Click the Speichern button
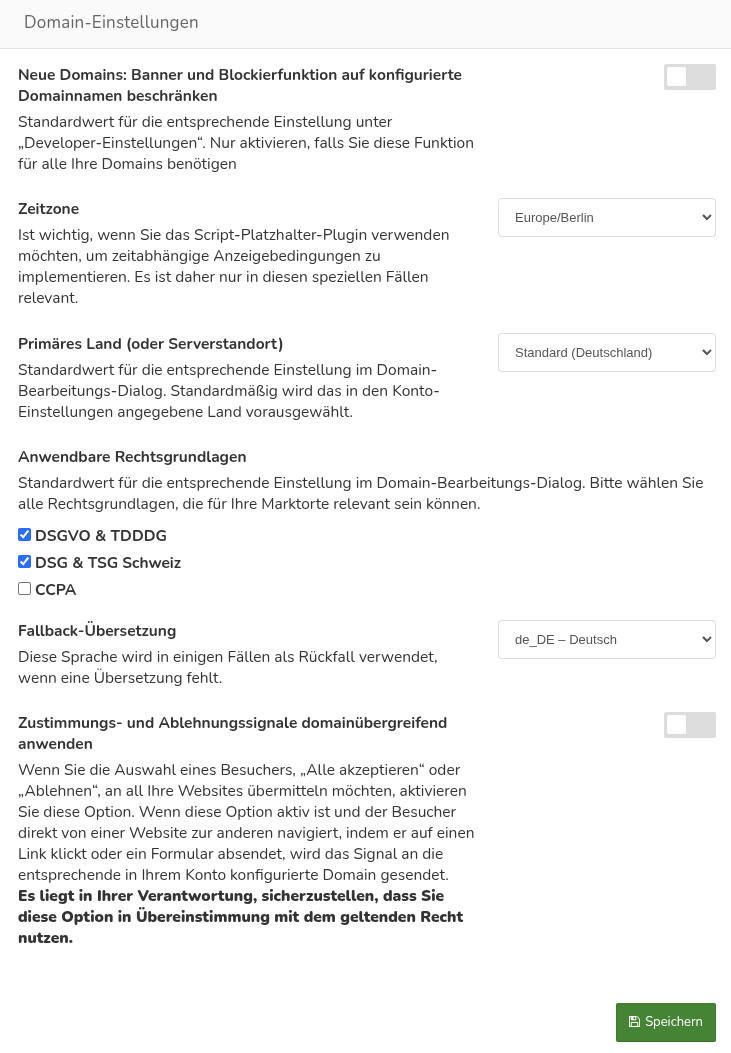The image size is (731, 1053). 666,1022
